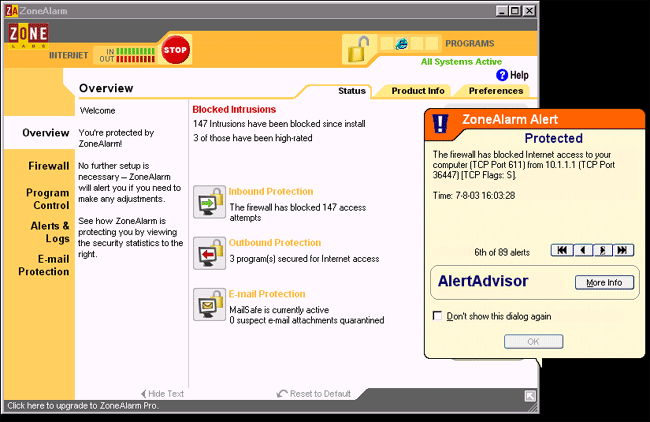This screenshot has height=422, width=650.
Task: Click the window shrink arrow icon at bottom right
Action: coord(530,396)
